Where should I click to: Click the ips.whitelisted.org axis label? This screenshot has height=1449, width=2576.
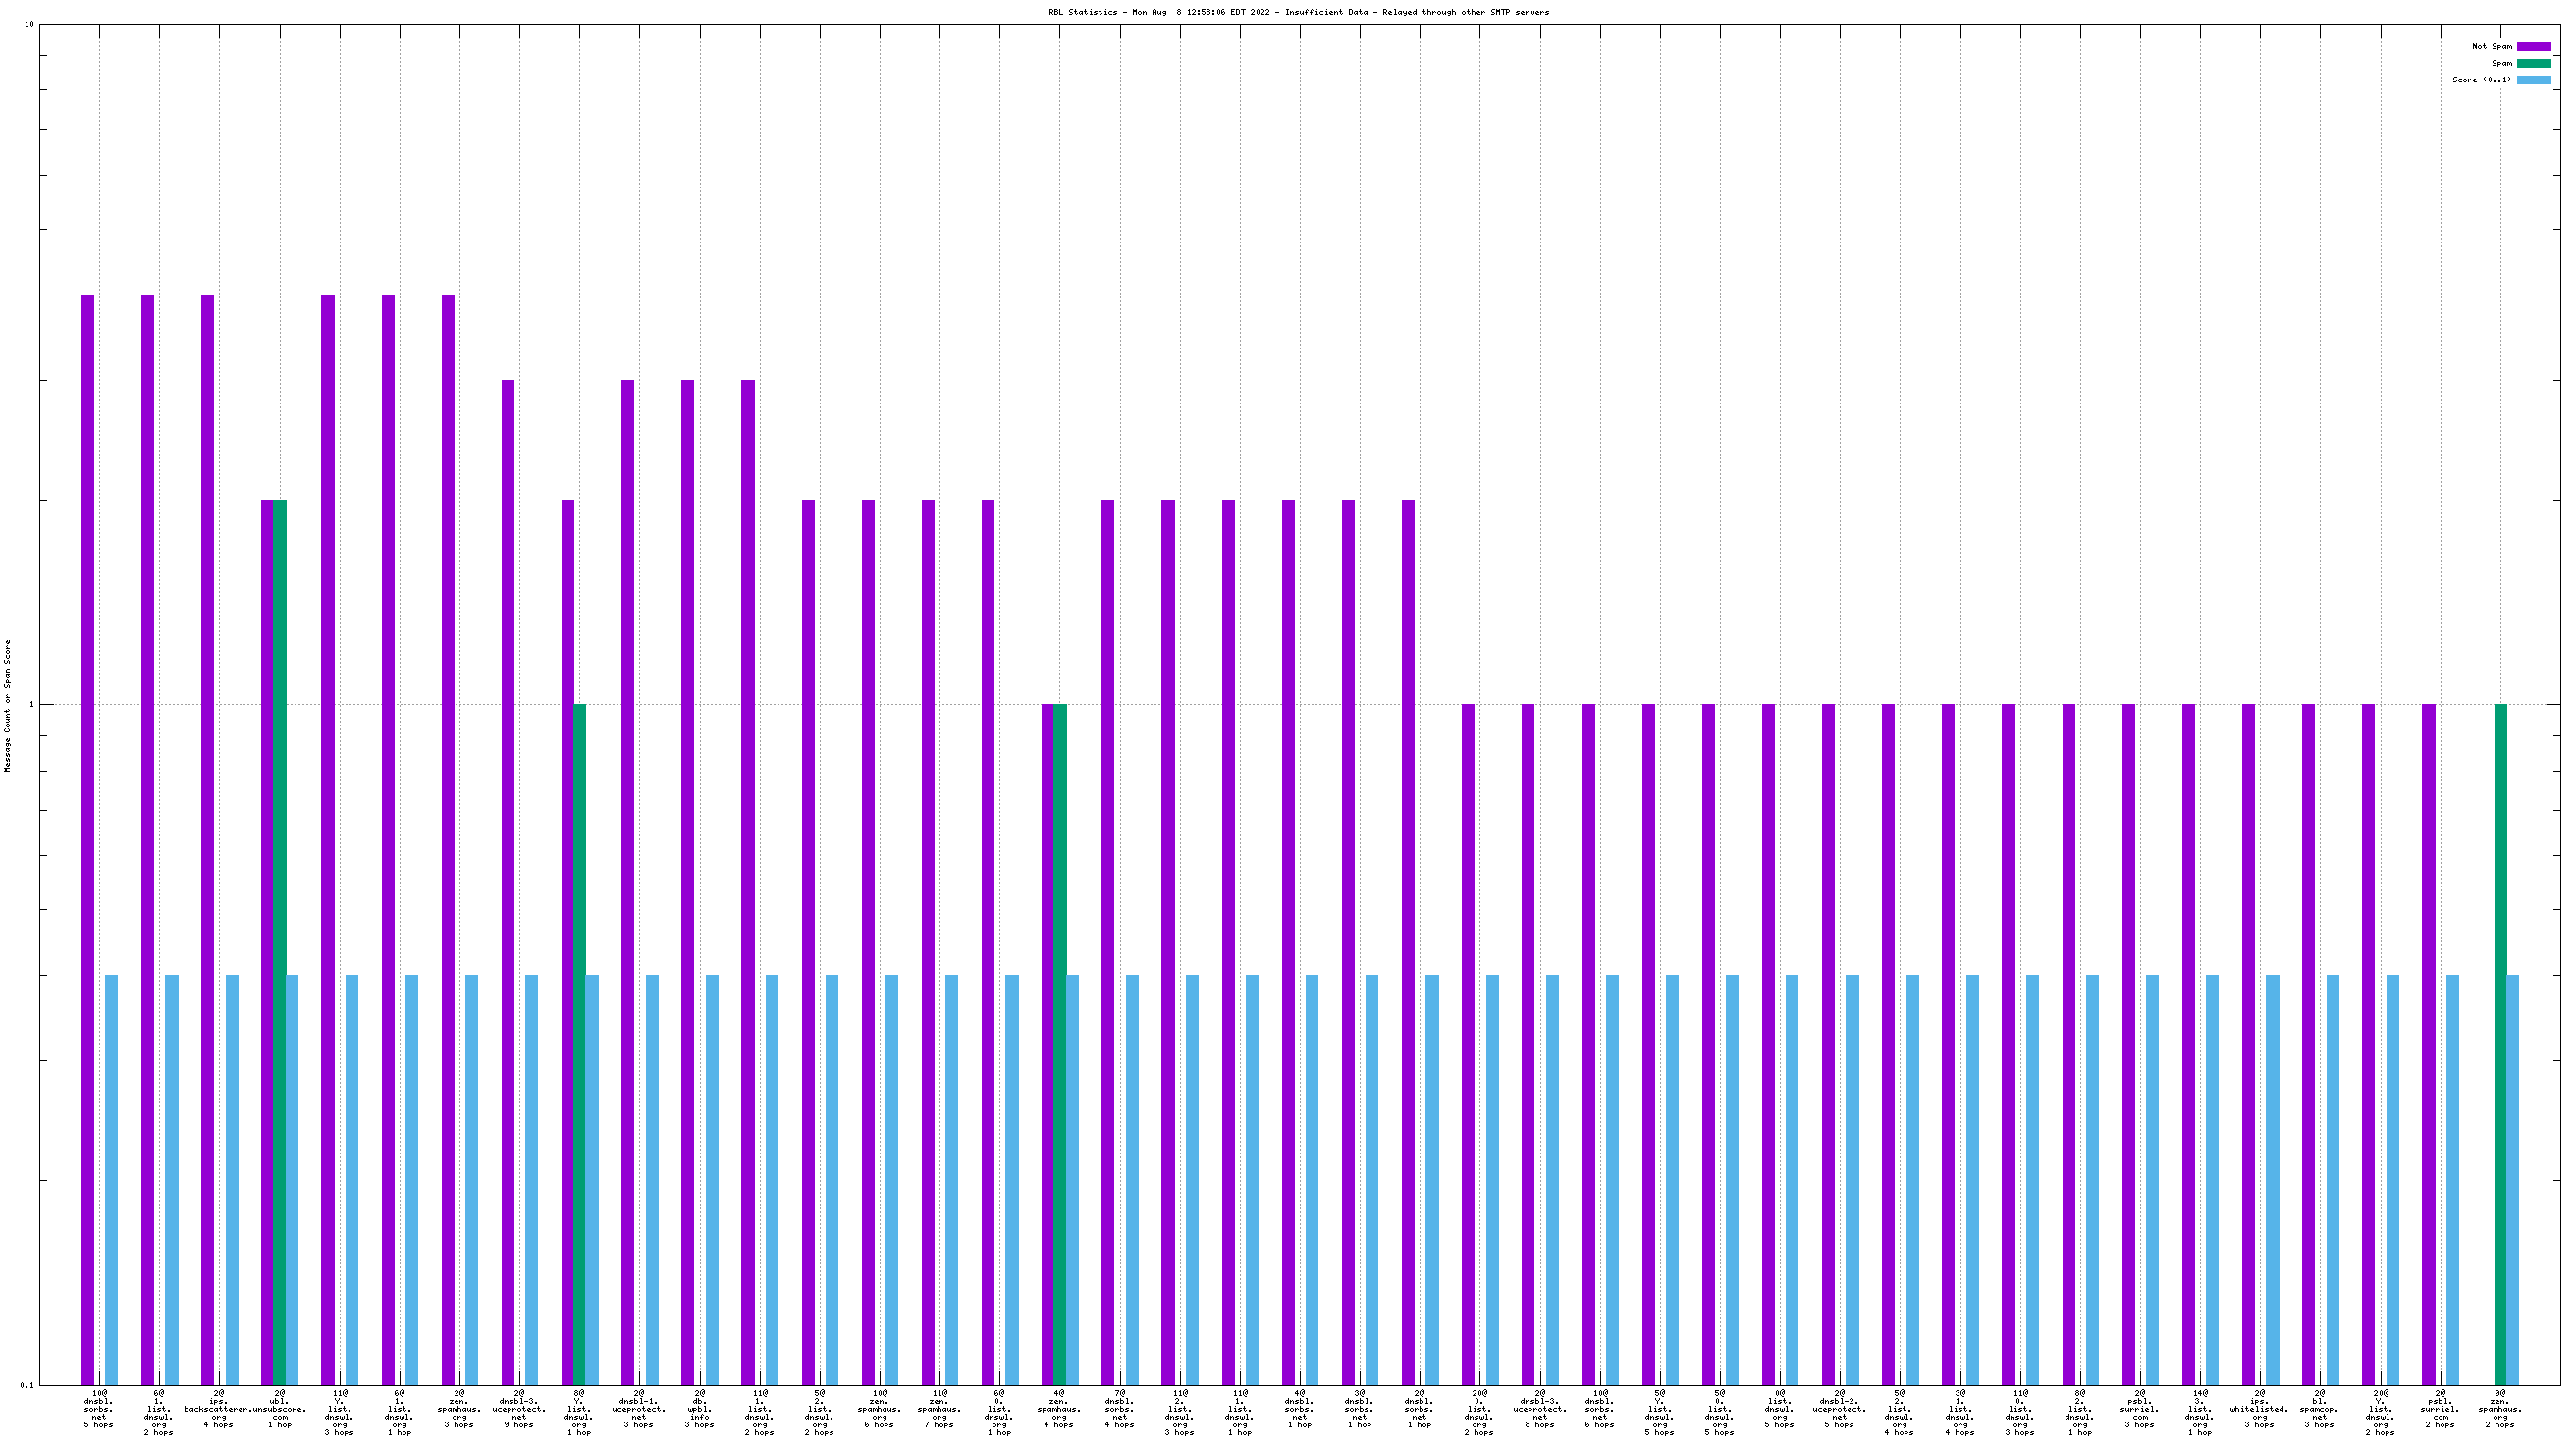2259,1408
